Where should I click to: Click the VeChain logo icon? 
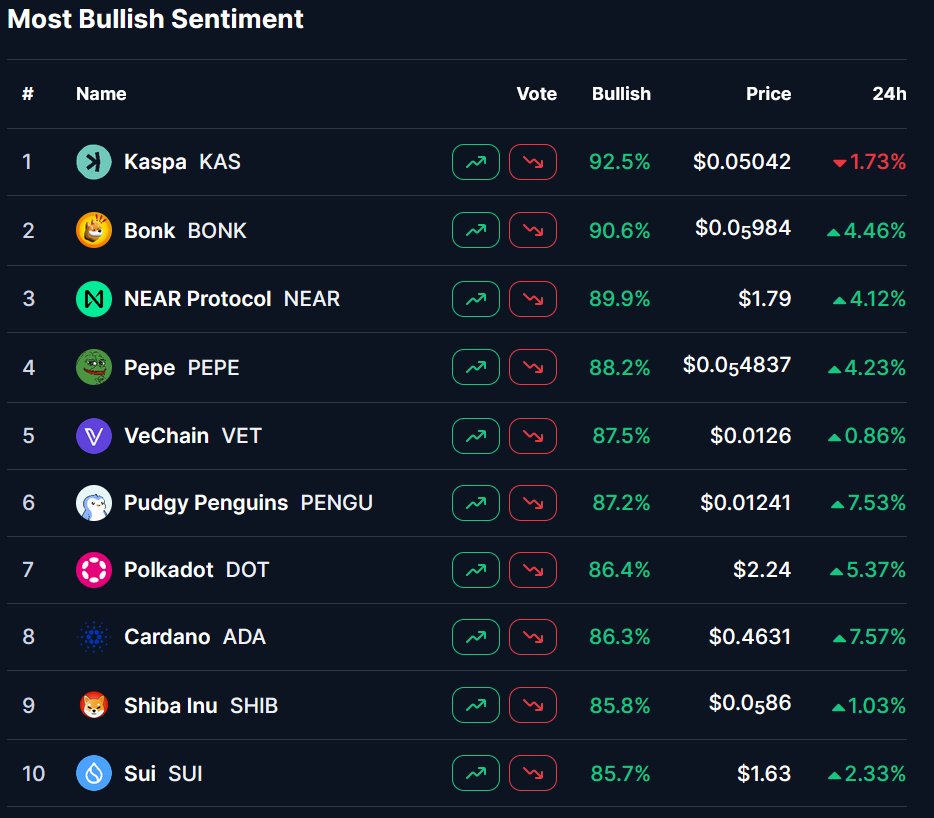click(94, 436)
